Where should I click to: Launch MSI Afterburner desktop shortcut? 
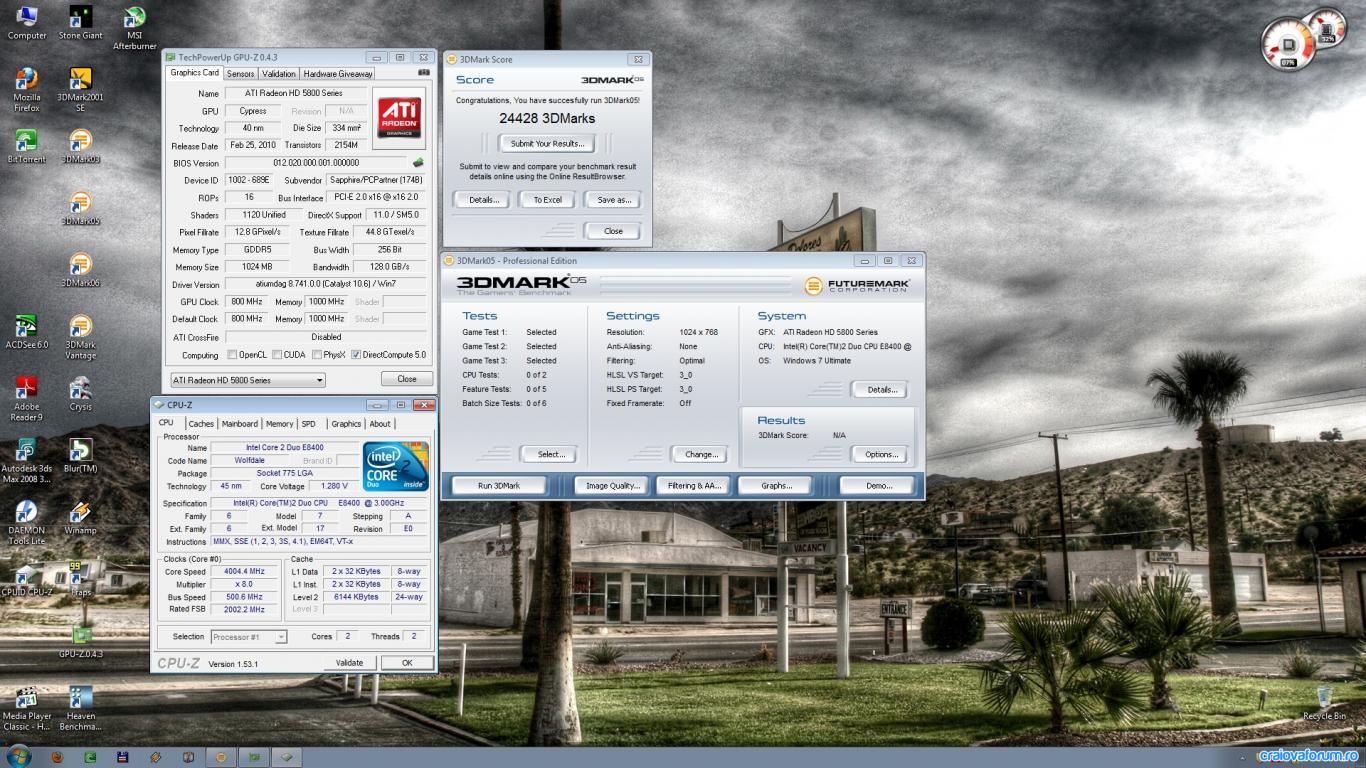point(134,27)
